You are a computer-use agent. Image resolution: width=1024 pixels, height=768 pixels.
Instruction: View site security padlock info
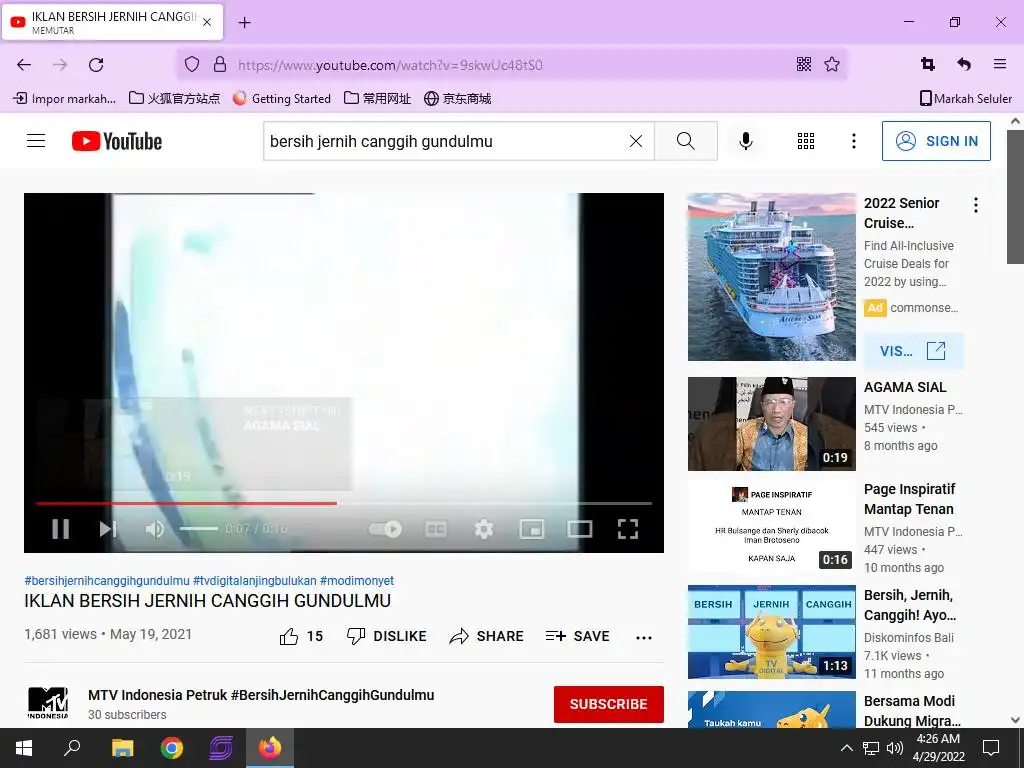coord(220,64)
